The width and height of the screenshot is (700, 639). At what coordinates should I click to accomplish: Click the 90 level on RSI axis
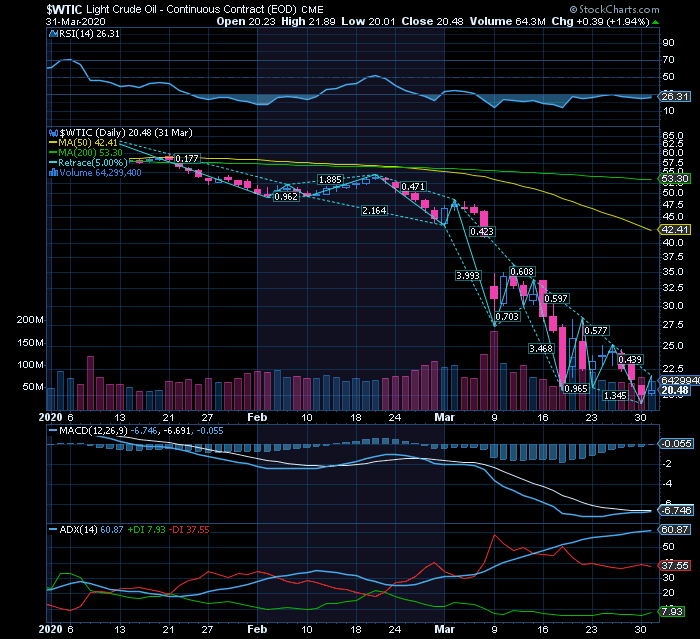669,43
